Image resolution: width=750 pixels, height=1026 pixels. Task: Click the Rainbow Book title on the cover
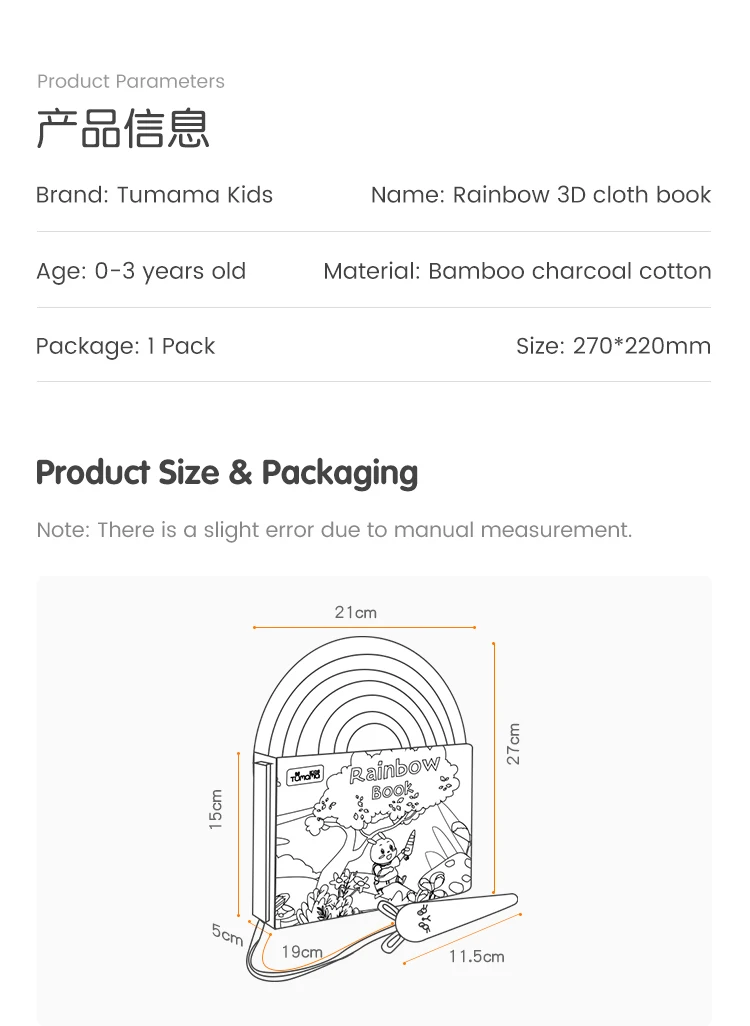click(x=395, y=777)
